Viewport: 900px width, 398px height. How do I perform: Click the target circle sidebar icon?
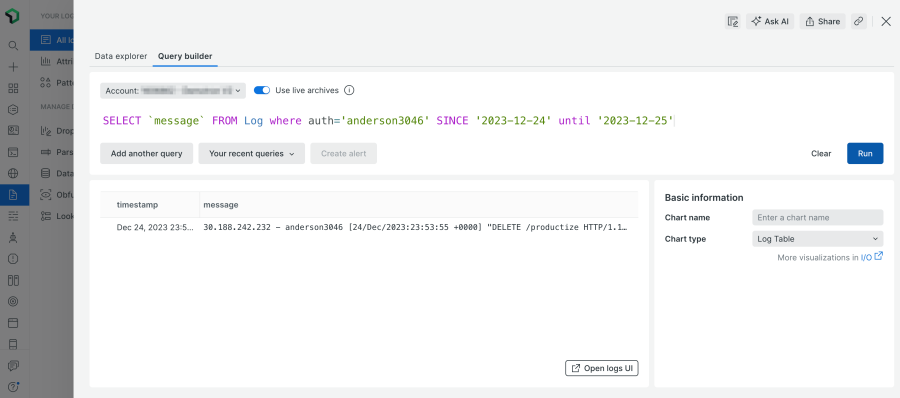pos(13,302)
